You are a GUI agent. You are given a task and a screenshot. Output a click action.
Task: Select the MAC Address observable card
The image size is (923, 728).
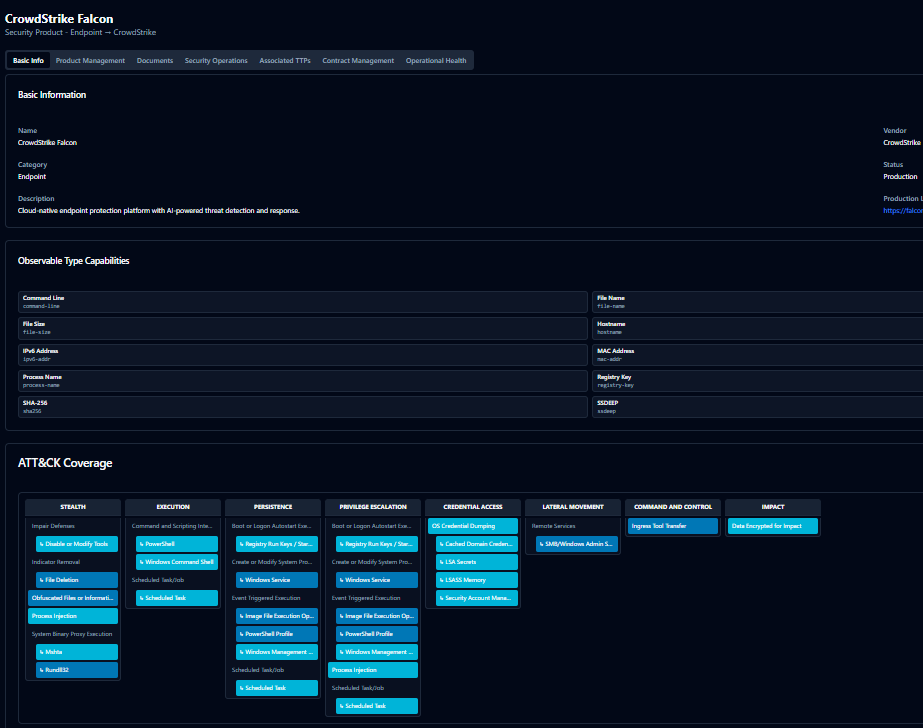pyautogui.click(x=758, y=355)
